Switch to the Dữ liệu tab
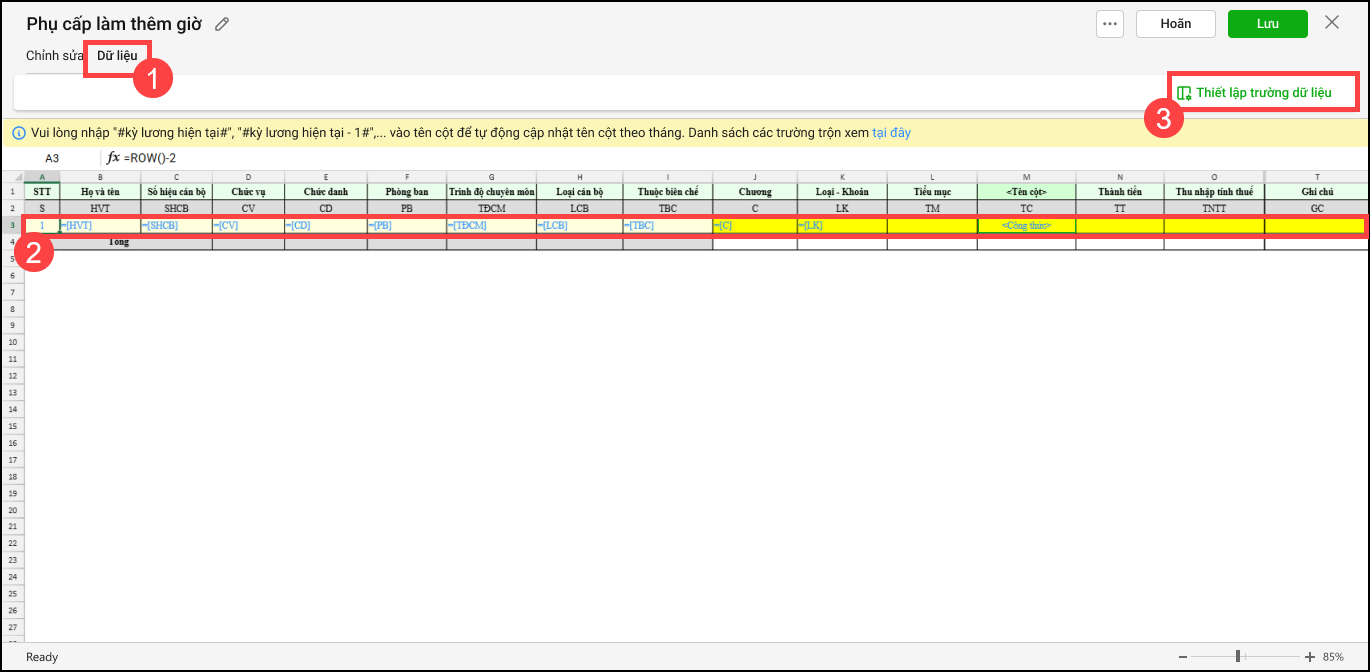 click(x=117, y=55)
